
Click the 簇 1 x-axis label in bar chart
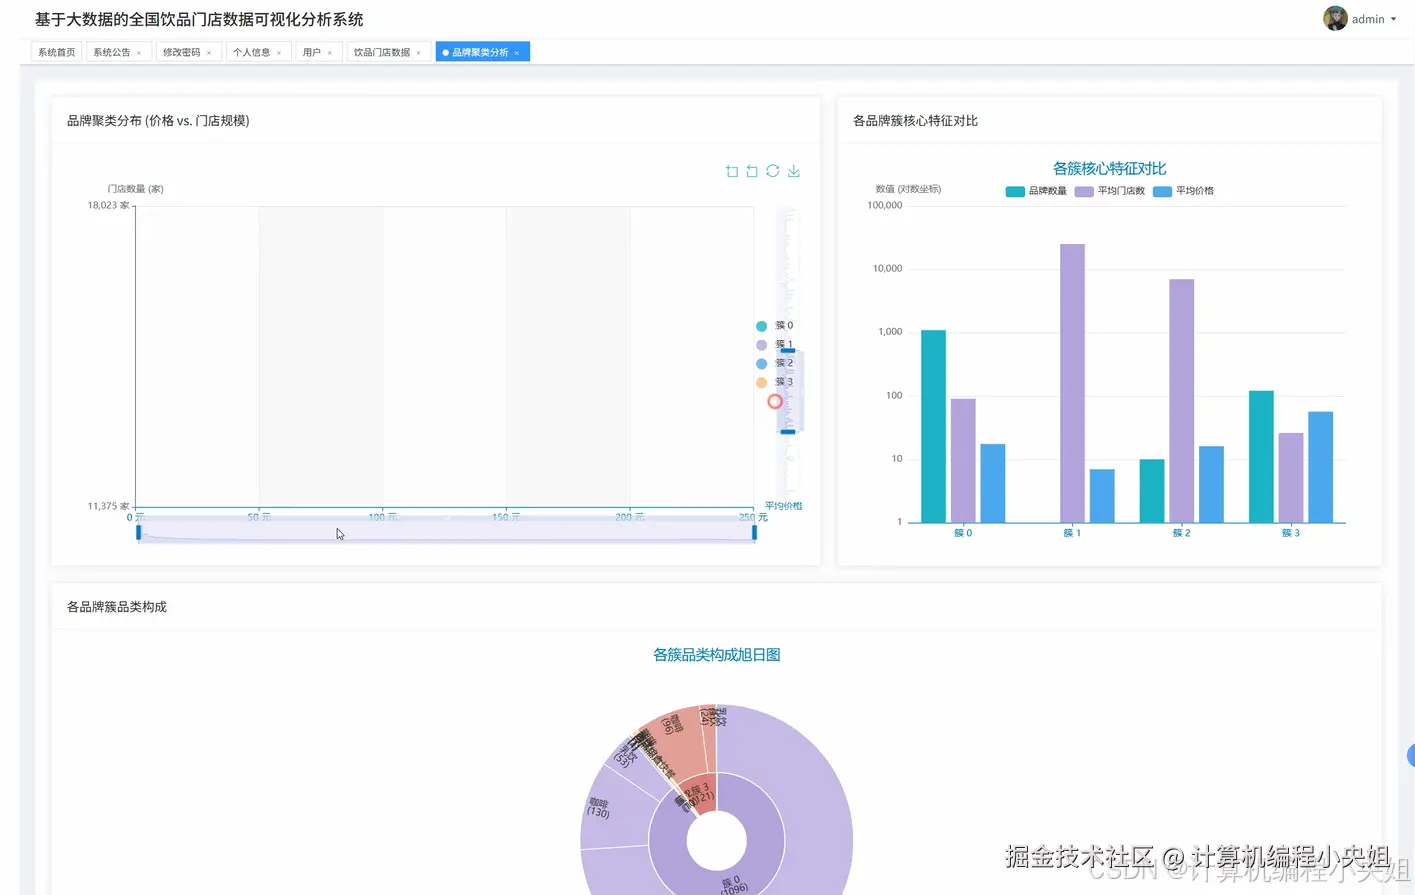pyautogui.click(x=1072, y=533)
